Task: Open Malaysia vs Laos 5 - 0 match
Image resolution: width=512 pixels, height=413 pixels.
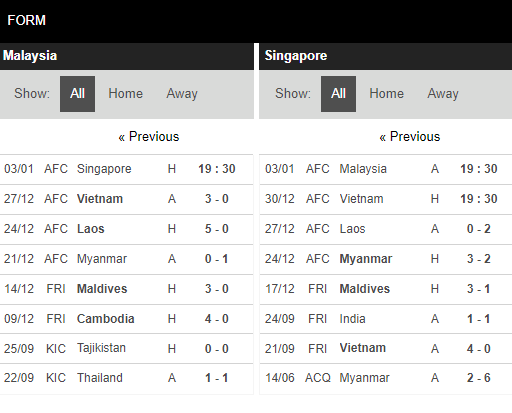Action: tap(127, 229)
